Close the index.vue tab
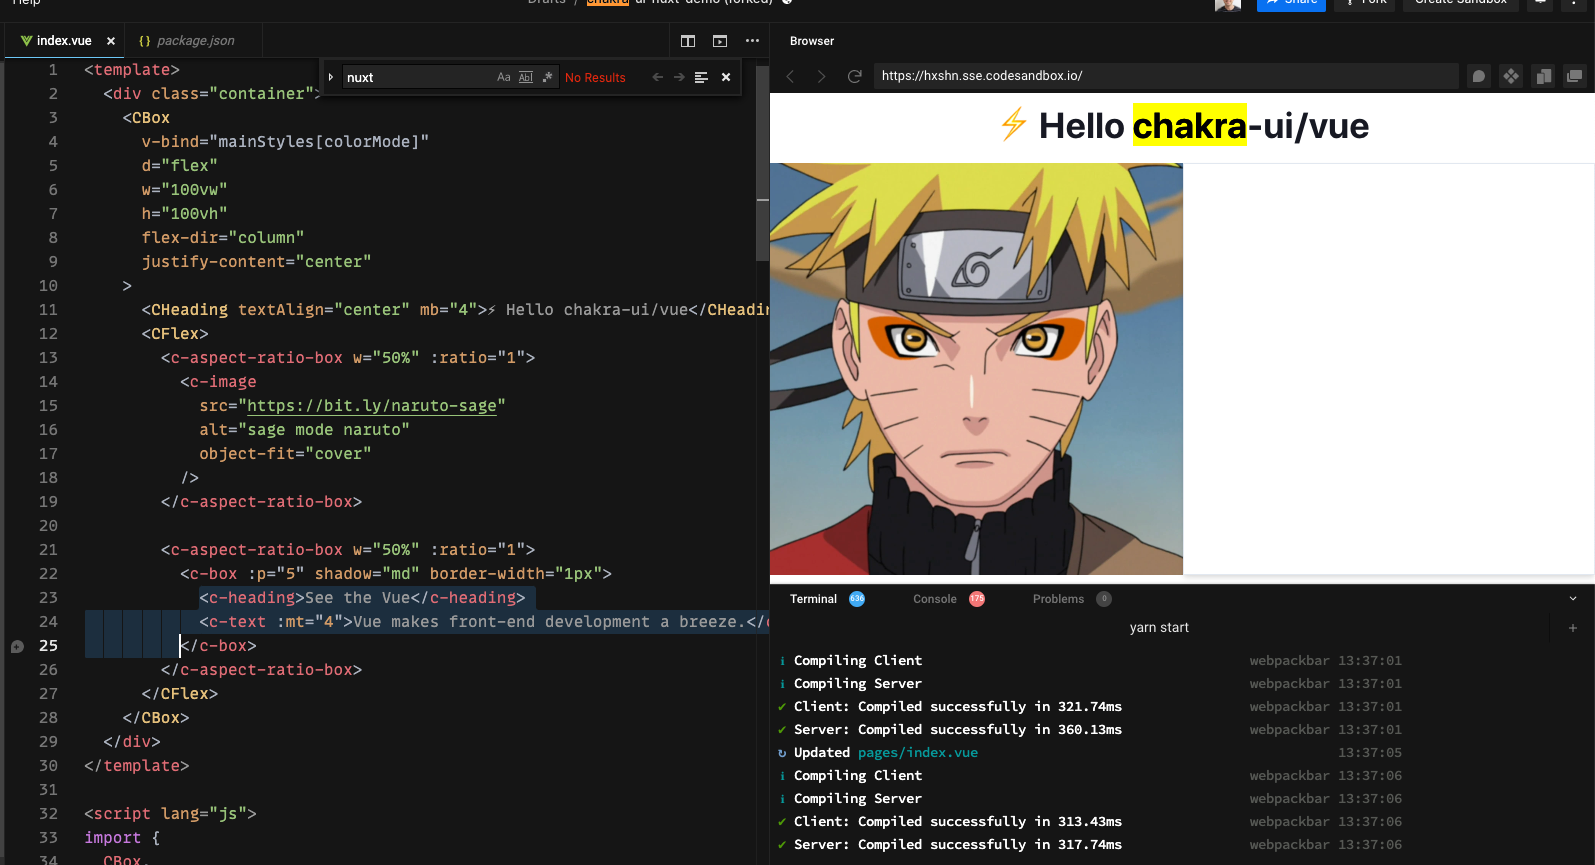The width and height of the screenshot is (1595, 865). 111,41
